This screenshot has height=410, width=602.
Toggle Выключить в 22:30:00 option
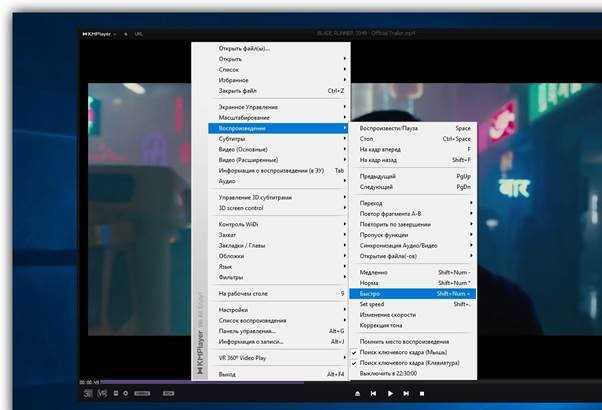point(413,374)
